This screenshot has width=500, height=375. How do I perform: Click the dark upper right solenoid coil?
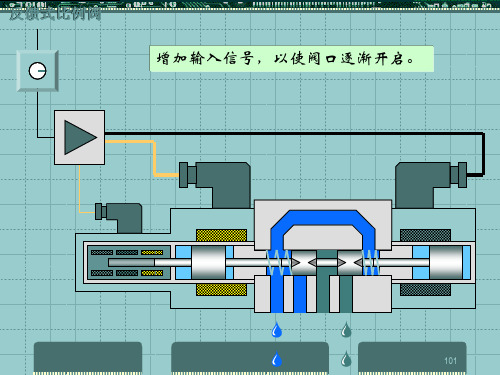[425, 235]
